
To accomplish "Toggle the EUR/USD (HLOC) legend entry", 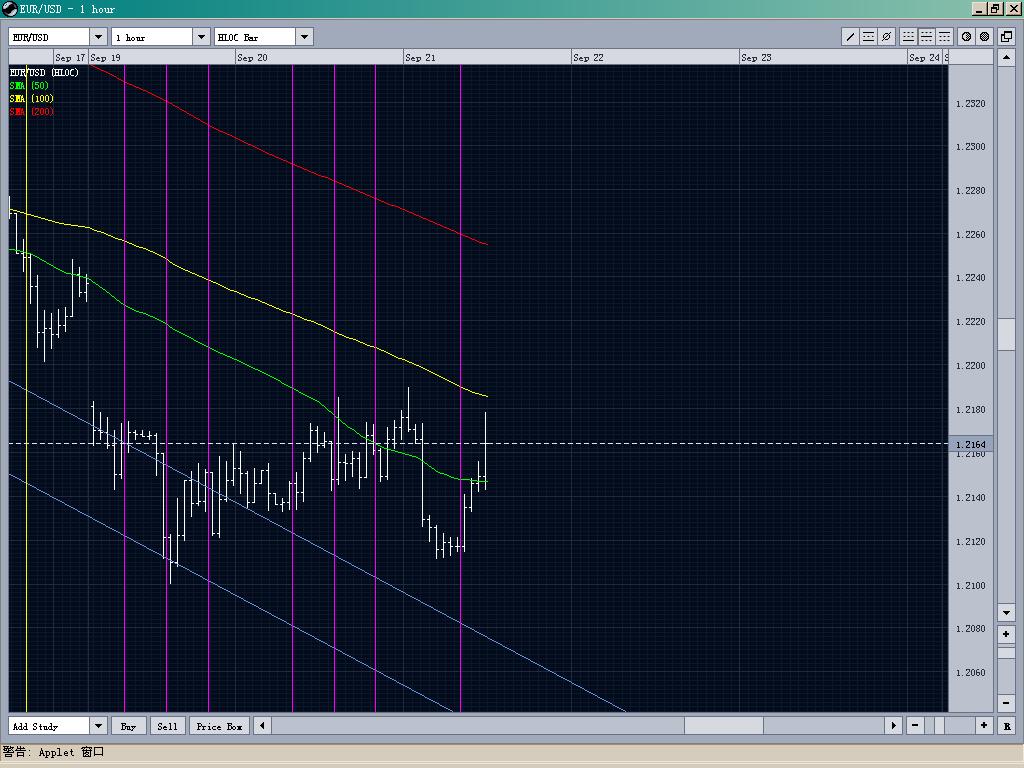I will pos(45,72).
